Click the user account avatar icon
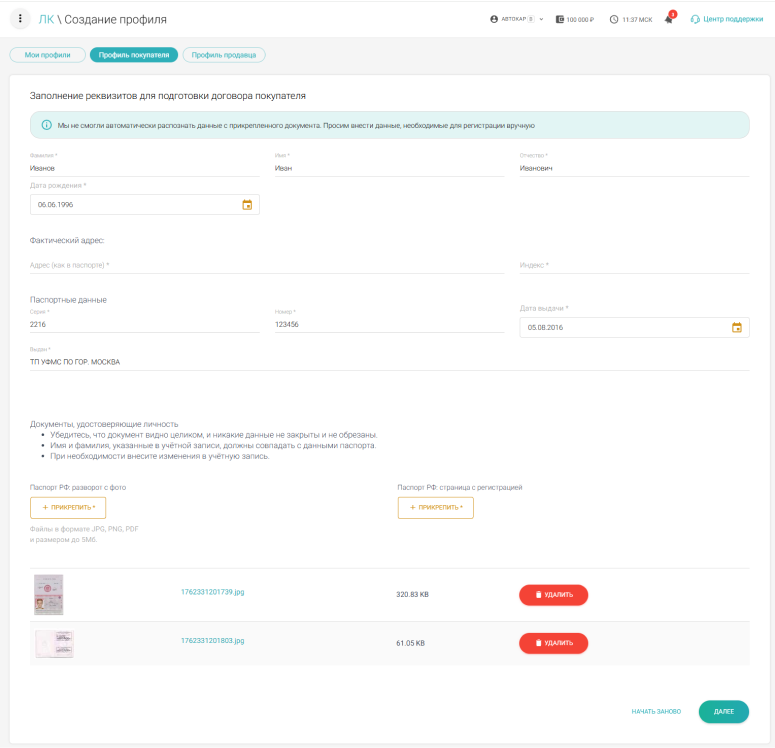Screen dimensions: 775x748 [x=494, y=19]
